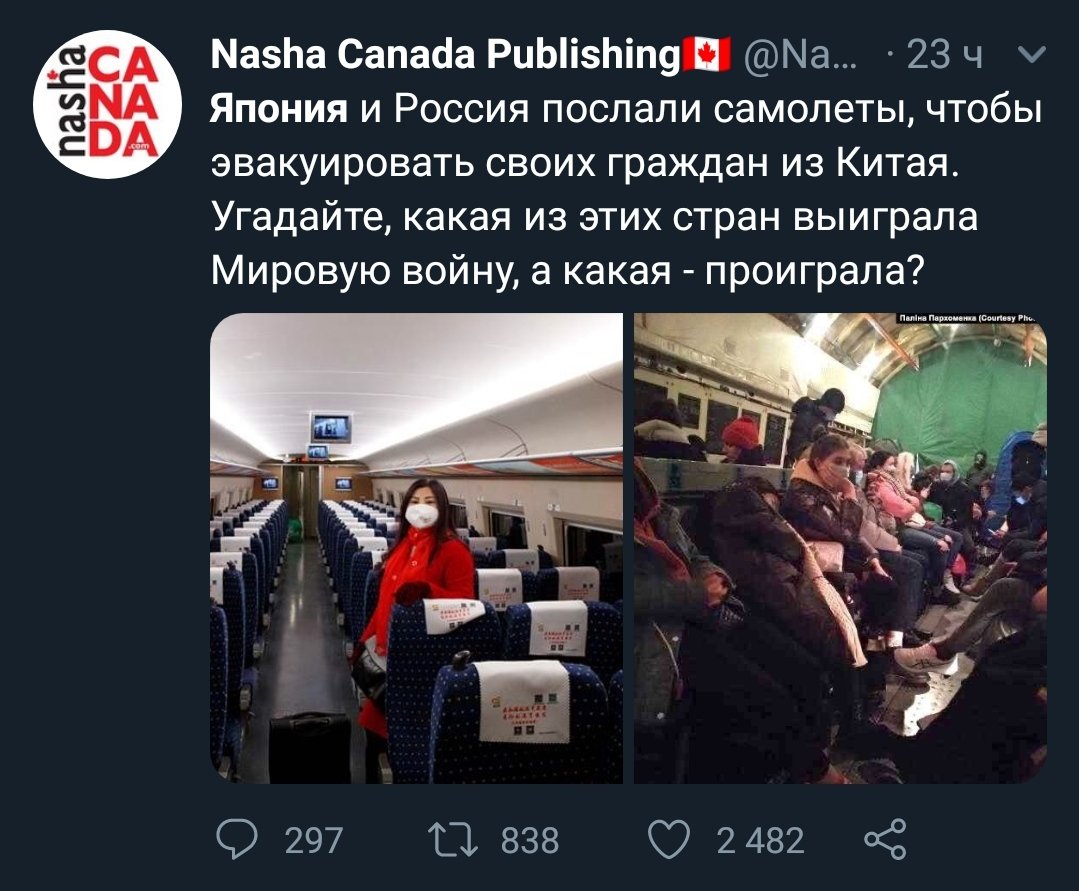The image size is (1079, 891).
Task: Click the 297 replies count
Action: click(314, 841)
